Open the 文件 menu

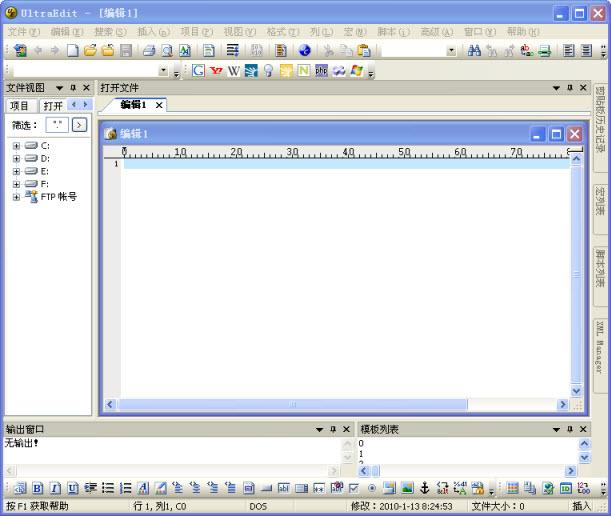tap(24, 32)
